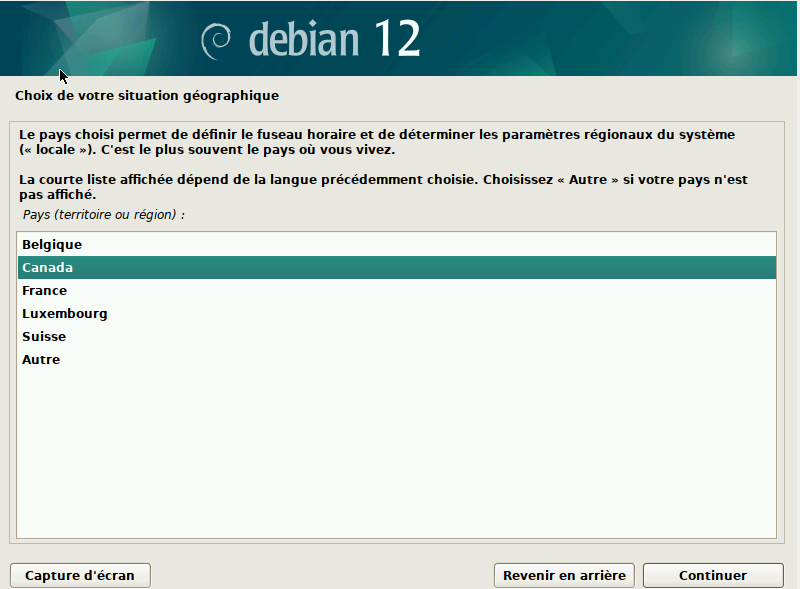Image resolution: width=800 pixels, height=589 pixels.
Task: Click the step title Choix de votre situation géographique
Action: (145, 95)
